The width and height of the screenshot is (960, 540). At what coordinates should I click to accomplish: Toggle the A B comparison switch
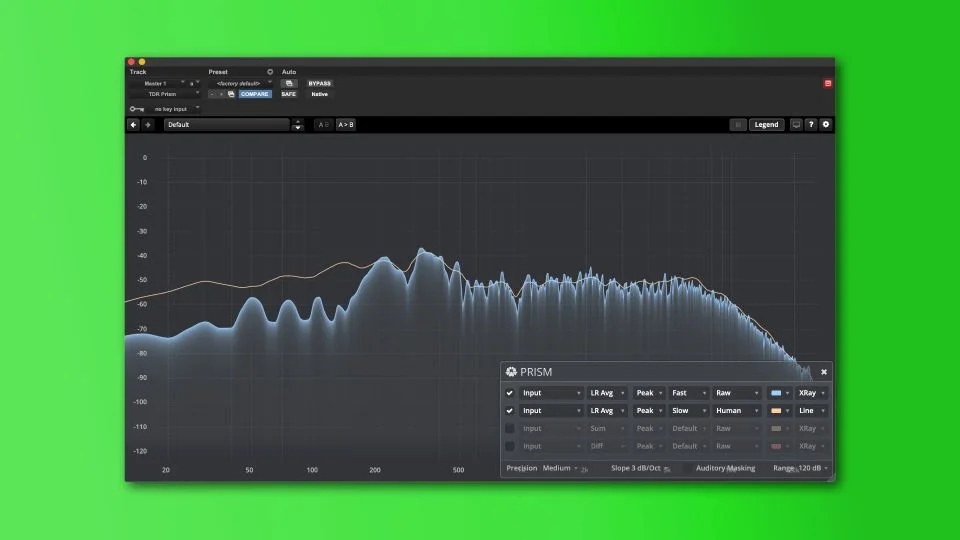click(323, 124)
